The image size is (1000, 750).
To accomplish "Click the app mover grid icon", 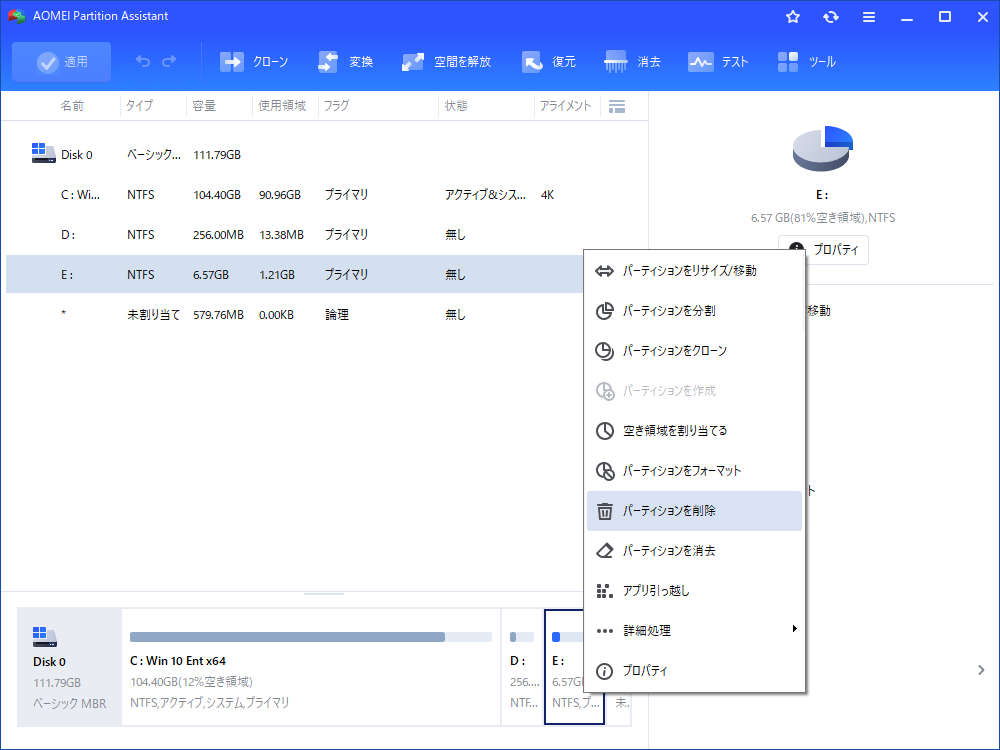I will click(605, 591).
